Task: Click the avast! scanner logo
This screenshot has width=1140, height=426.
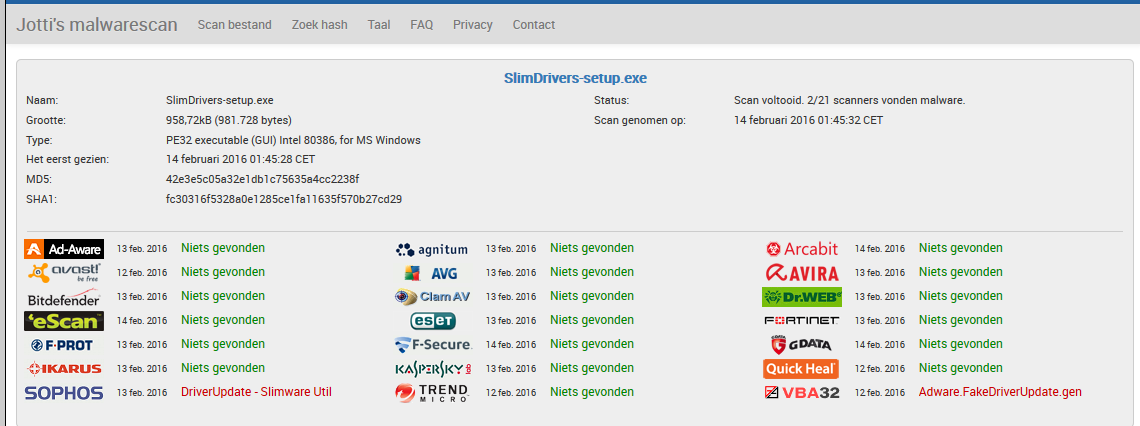Action: pyautogui.click(x=64, y=273)
